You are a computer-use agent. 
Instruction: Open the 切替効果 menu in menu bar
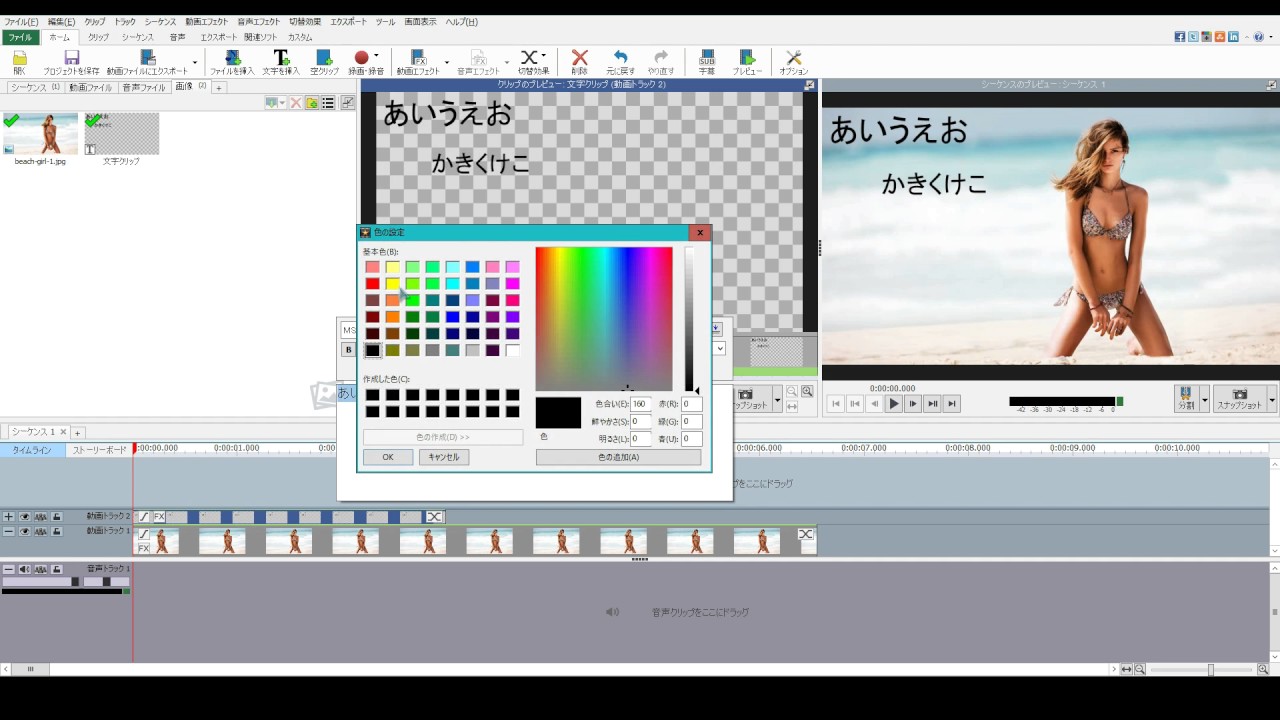click(x=305, y=22)
